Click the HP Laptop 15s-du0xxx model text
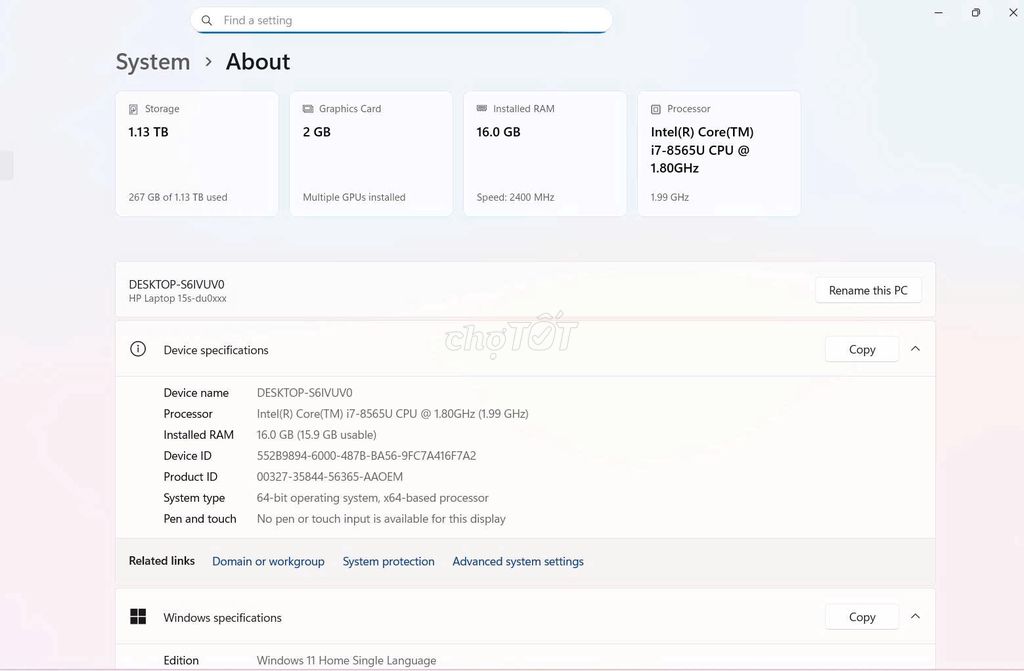The height and width of the screenshot is (671, 1024). [178, 299]
